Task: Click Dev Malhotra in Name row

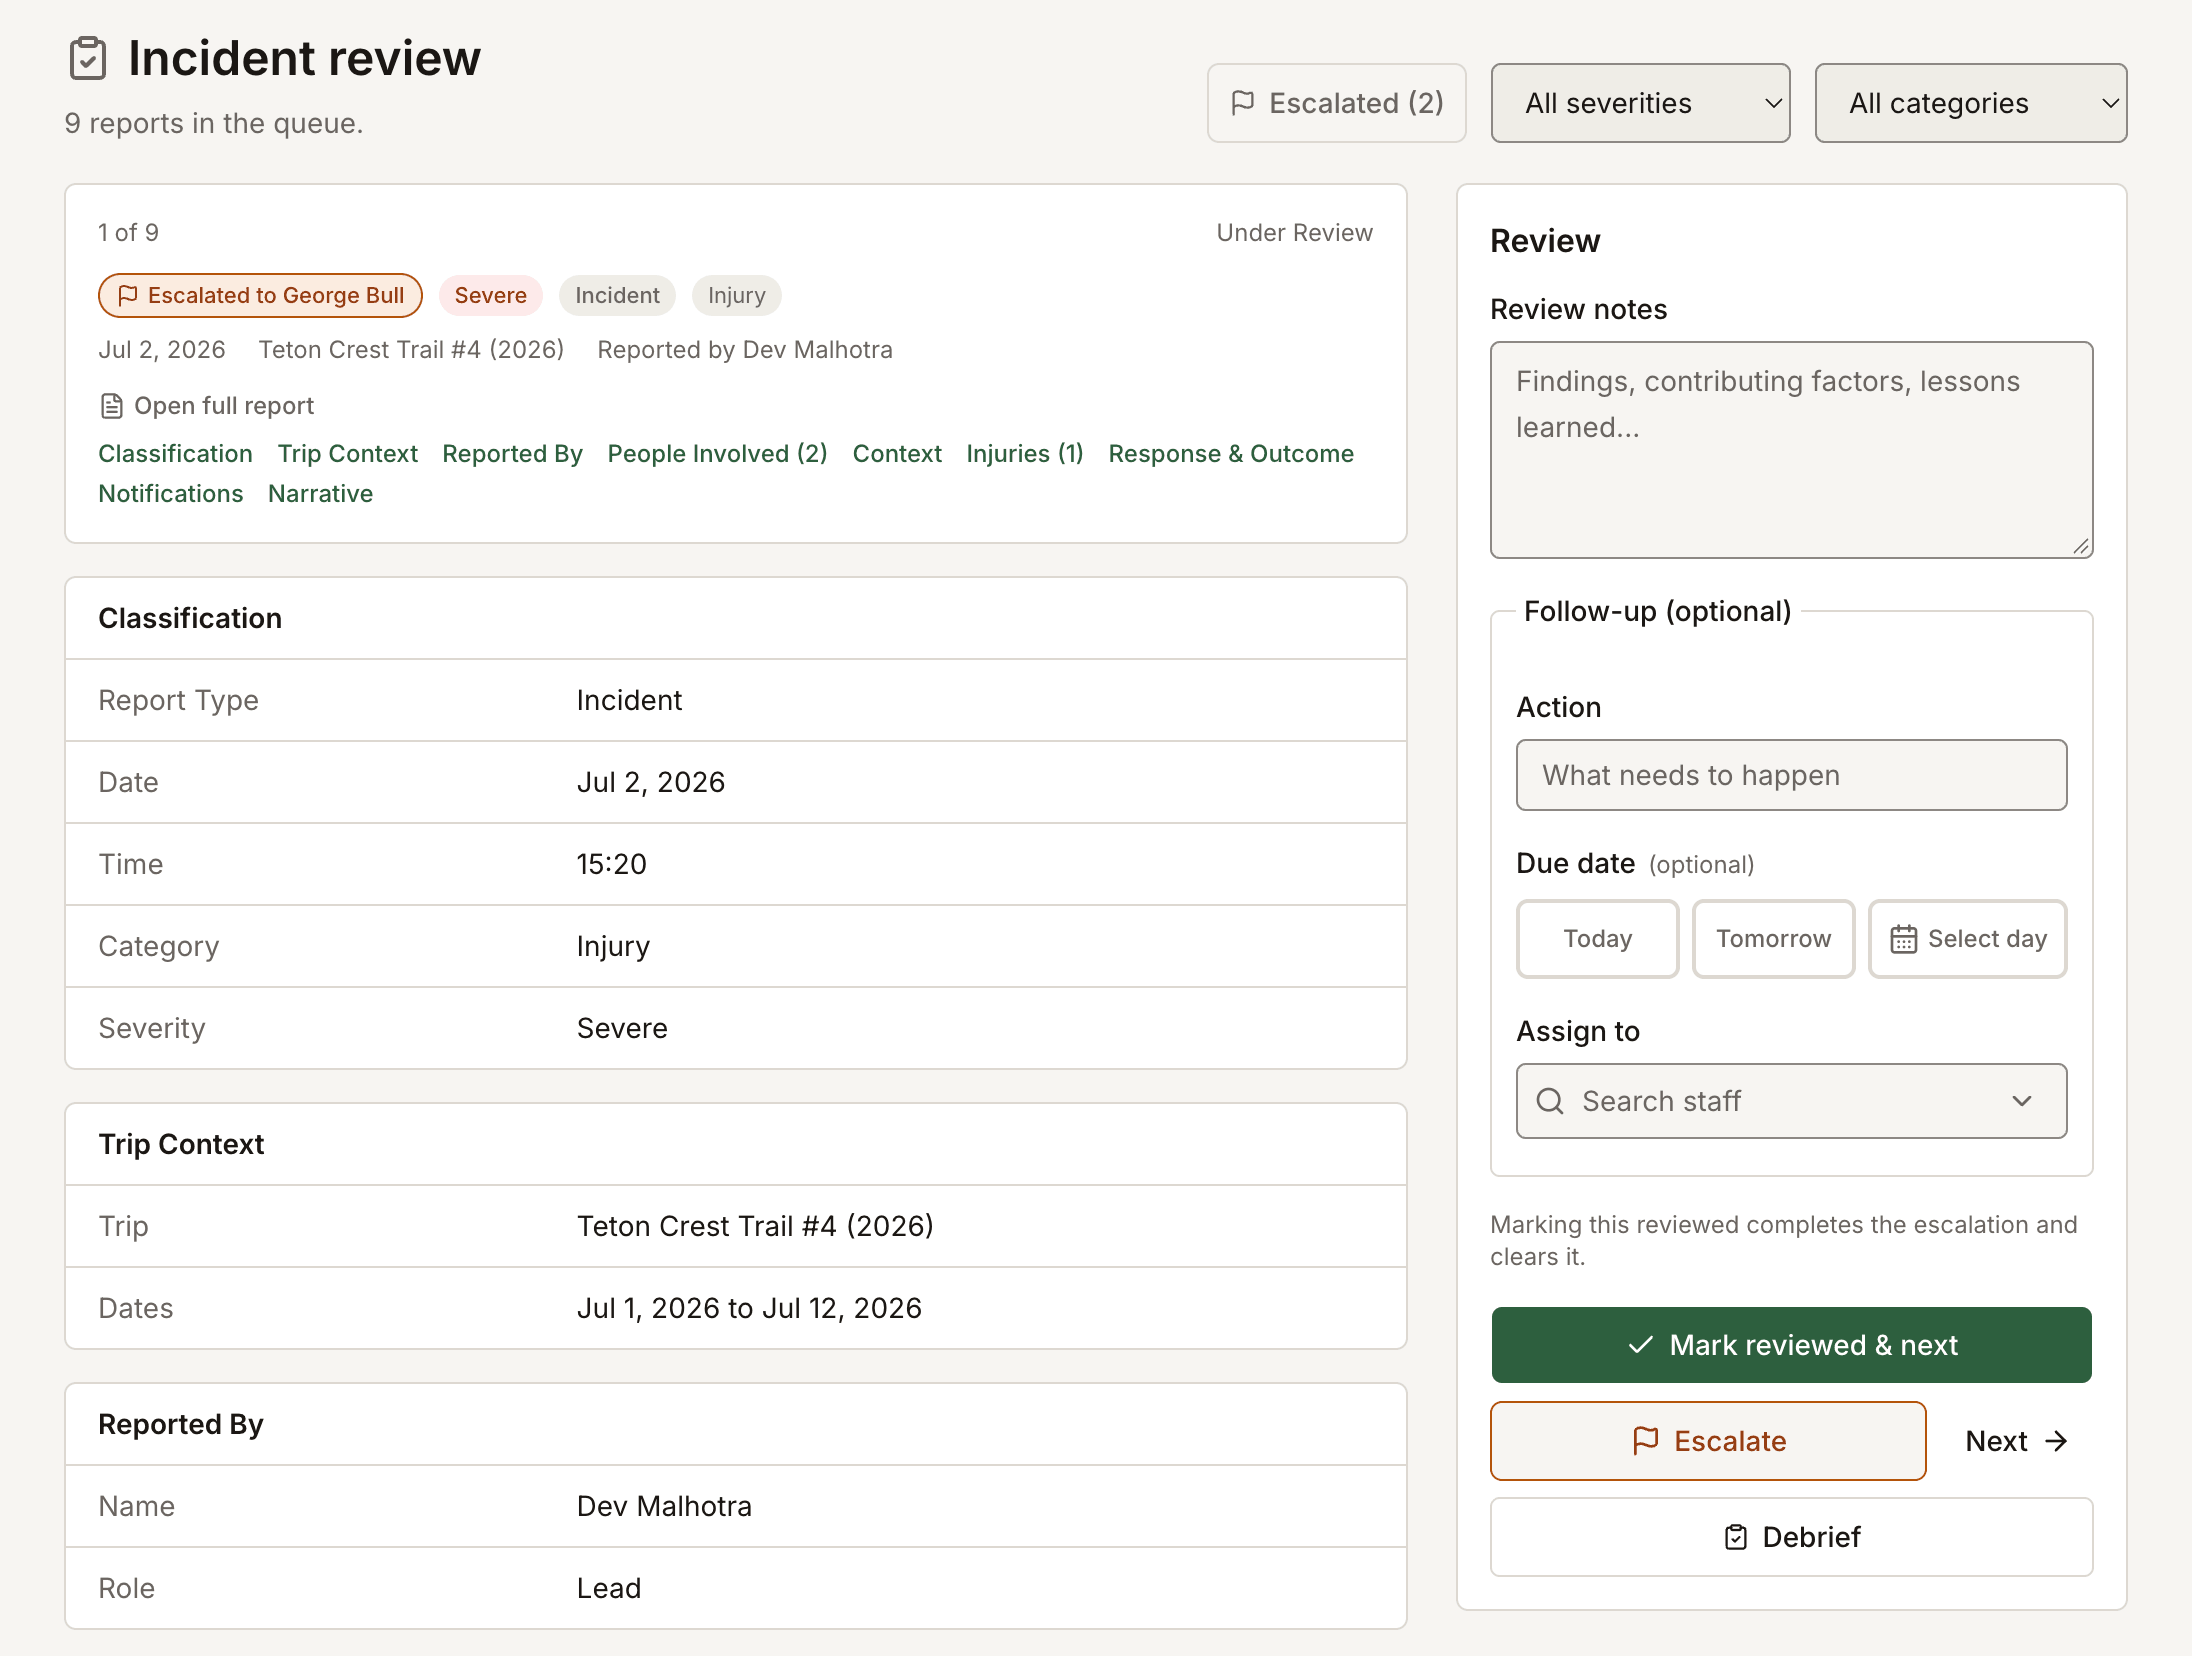Action: [x=664, y=1506]
